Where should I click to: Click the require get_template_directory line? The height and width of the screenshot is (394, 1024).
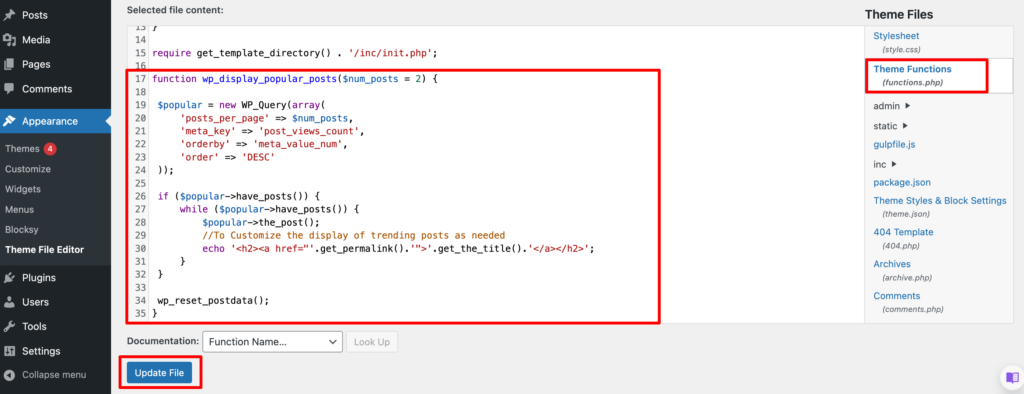294,53
